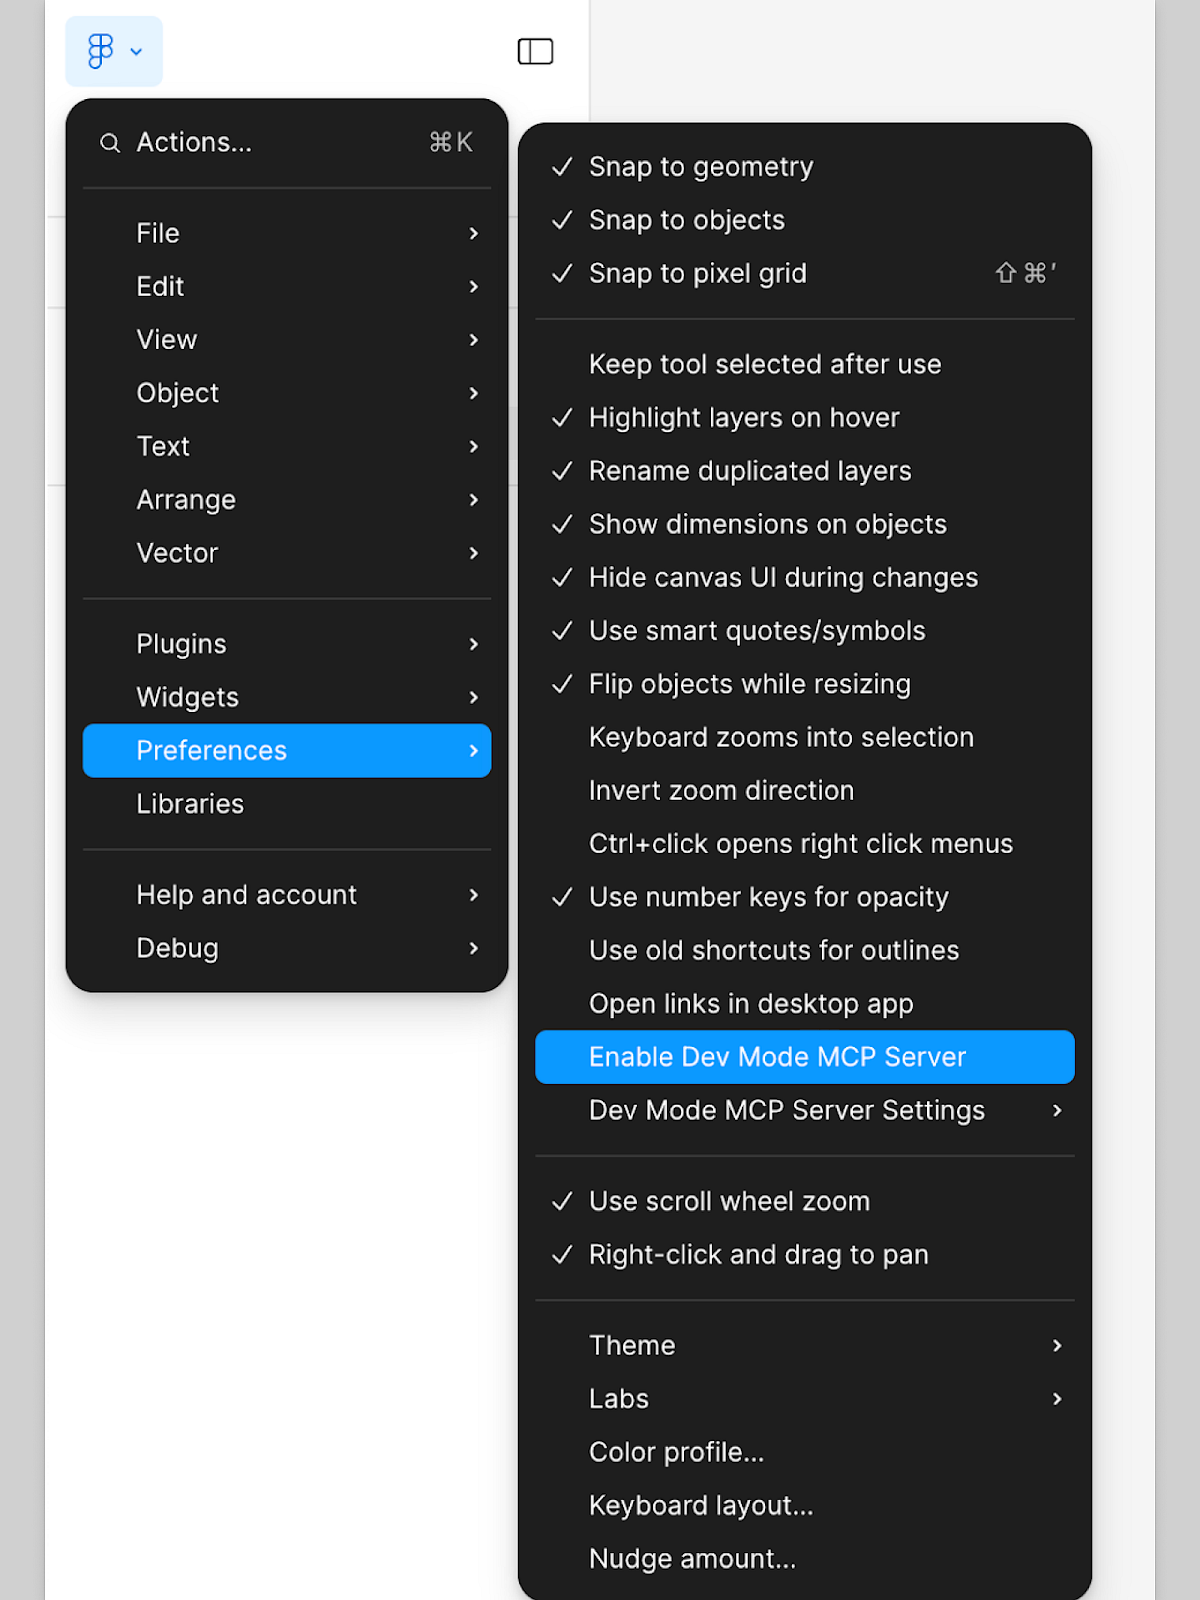Click the Figma logo main menu button
Screen dimensions: 1200x1600
click(113, 51)
